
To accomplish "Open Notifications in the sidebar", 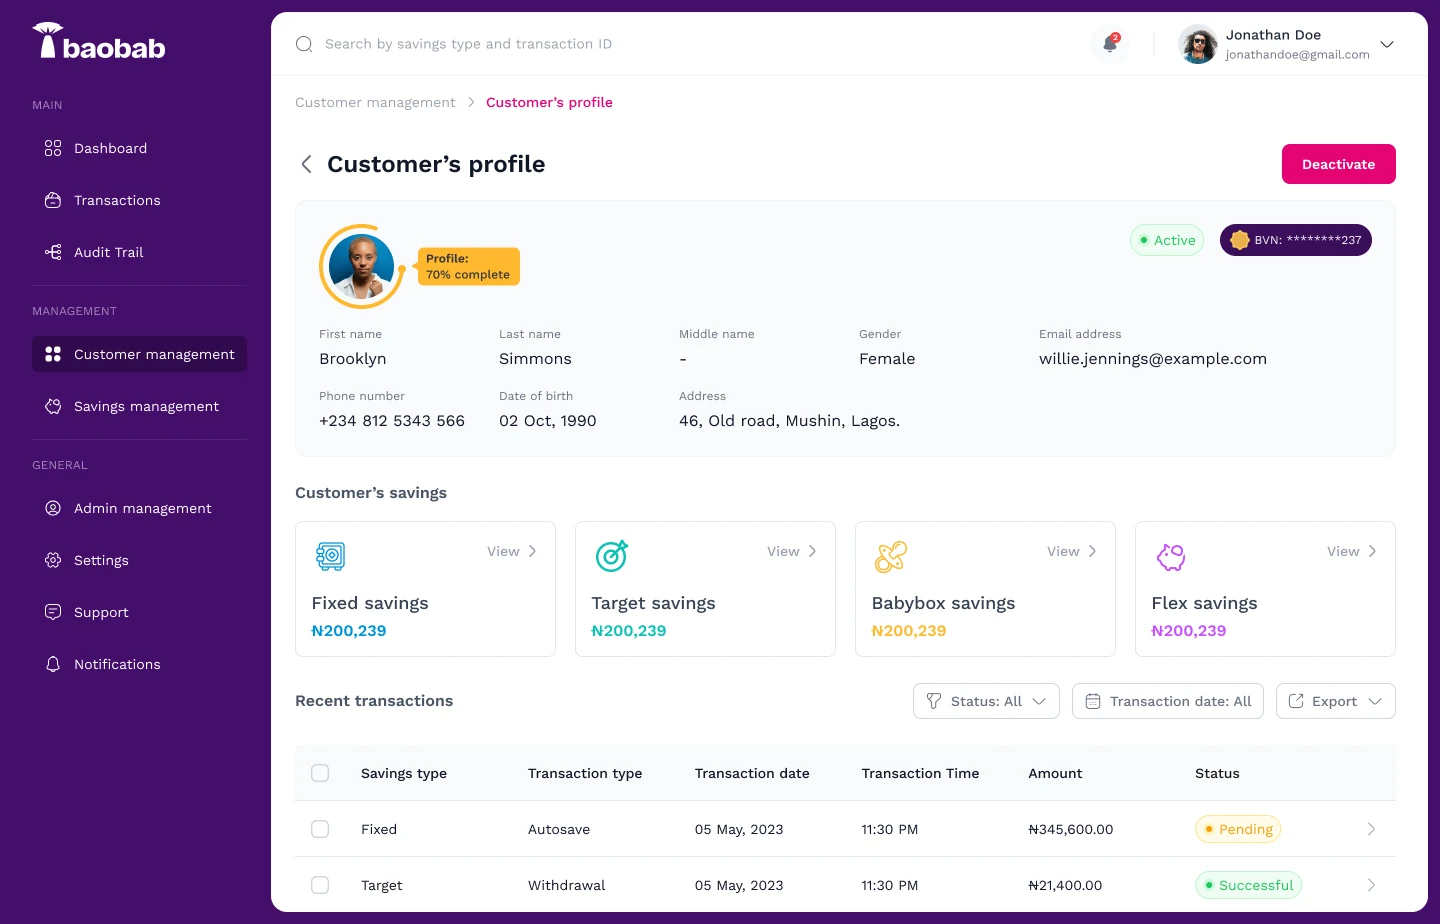I will [x=139, y=664].
